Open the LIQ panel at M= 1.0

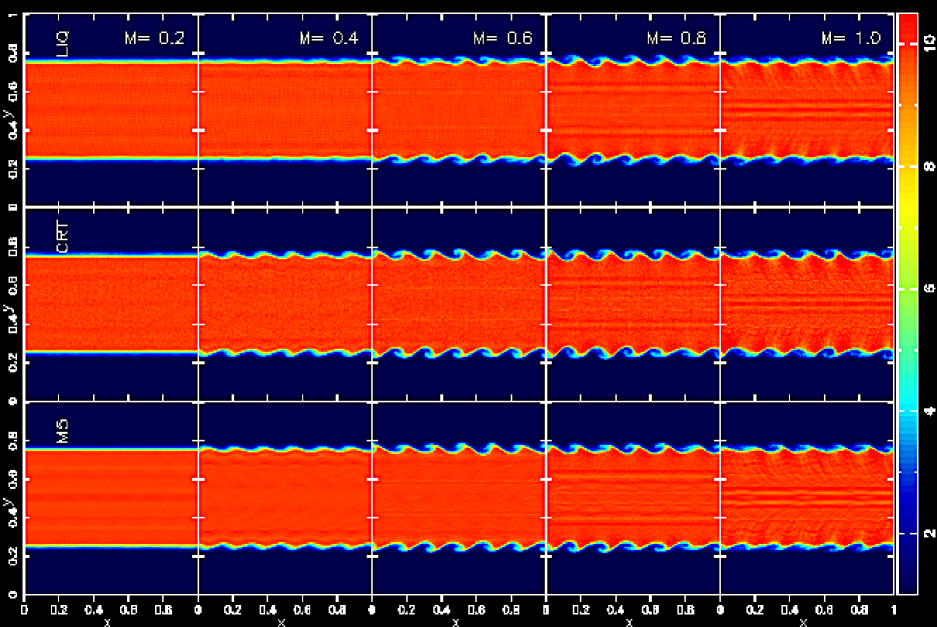807,110
